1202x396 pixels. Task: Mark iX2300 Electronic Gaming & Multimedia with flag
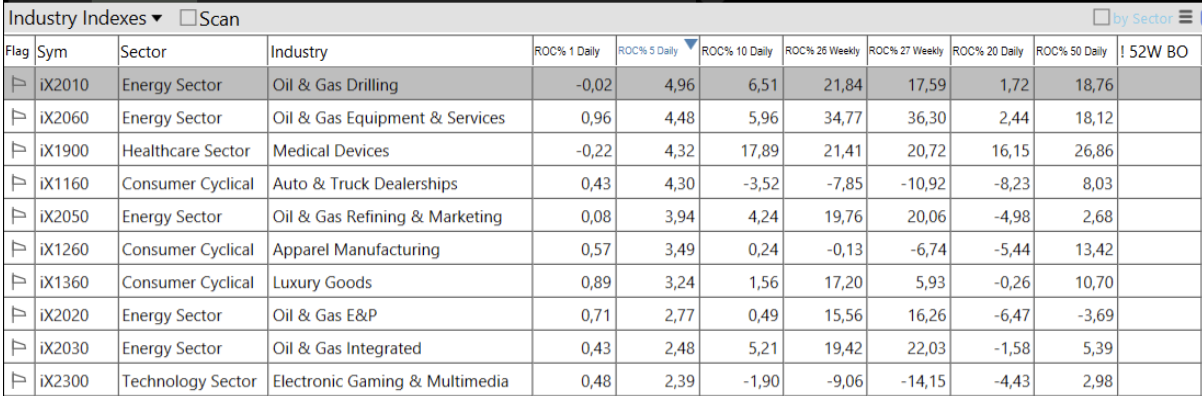(19, 381)
